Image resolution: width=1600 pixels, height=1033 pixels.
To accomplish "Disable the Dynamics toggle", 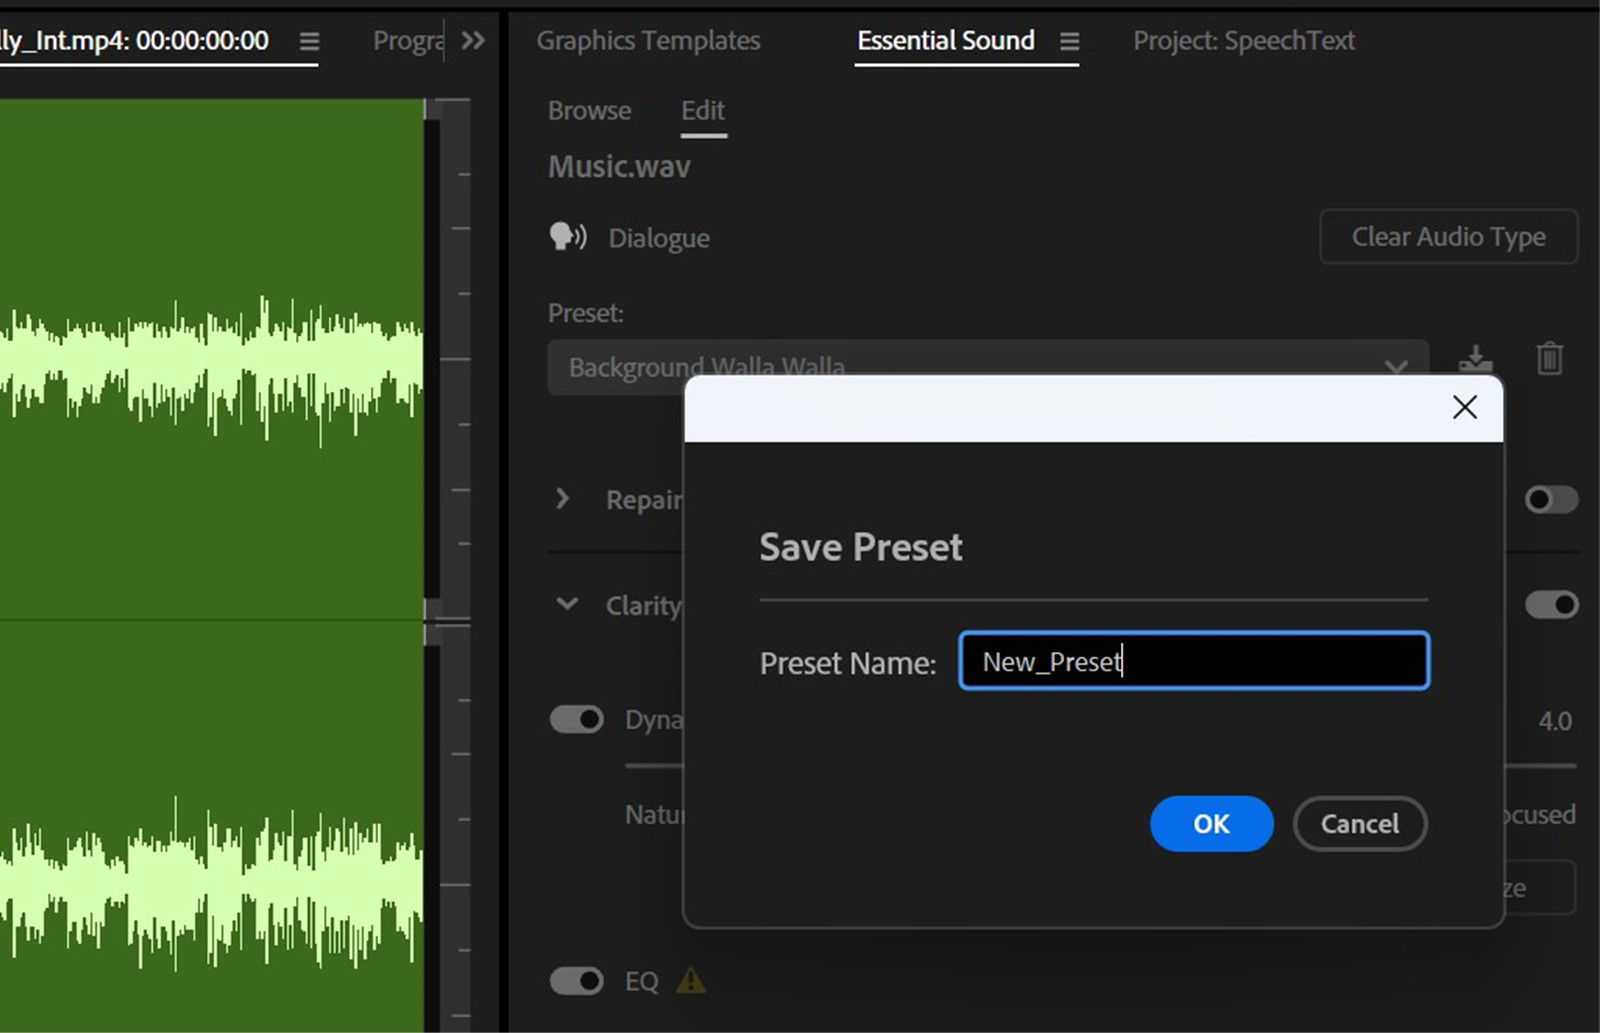I will (575, 719).
